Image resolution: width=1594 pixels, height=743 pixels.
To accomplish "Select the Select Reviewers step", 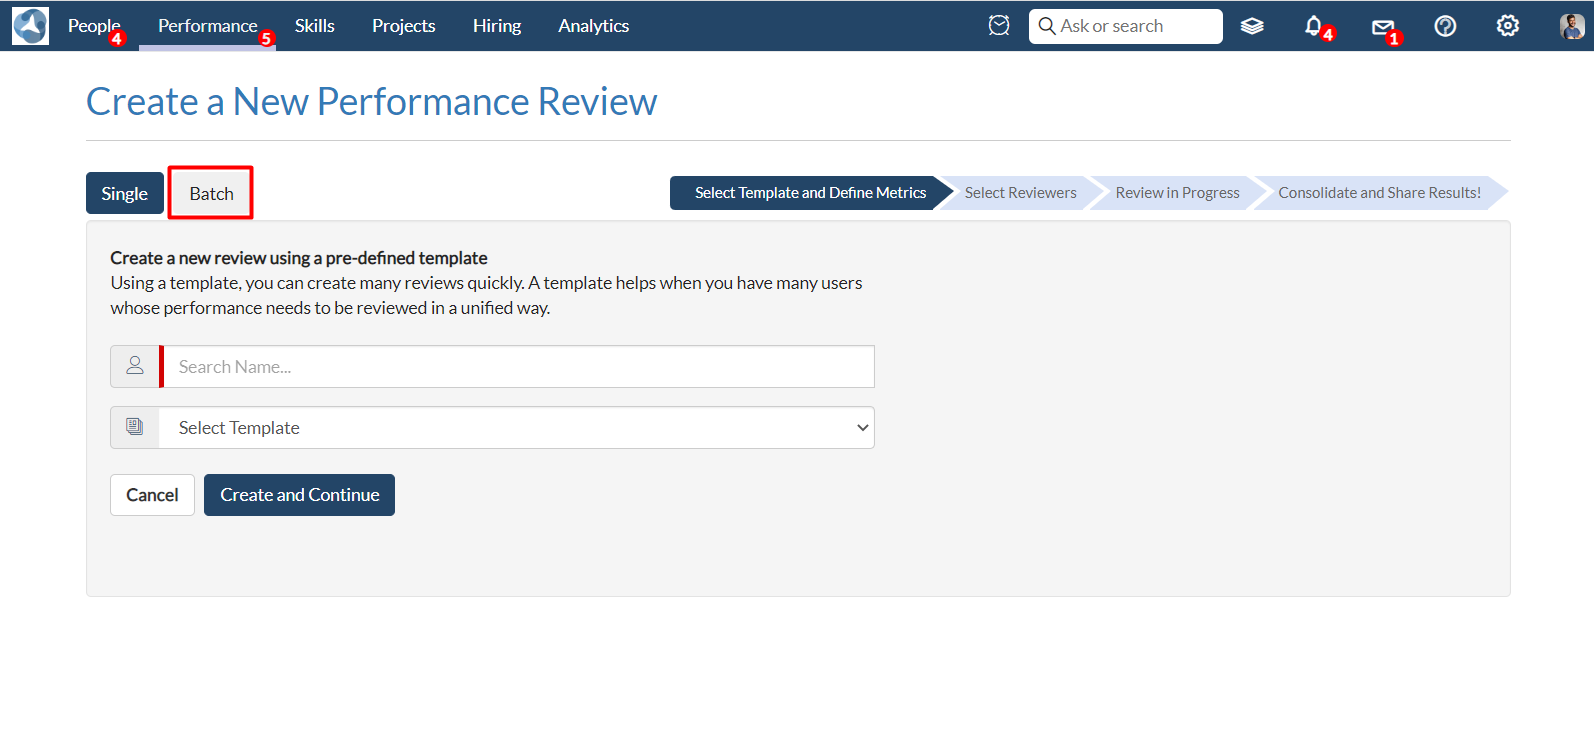I will coord(1020,193).
